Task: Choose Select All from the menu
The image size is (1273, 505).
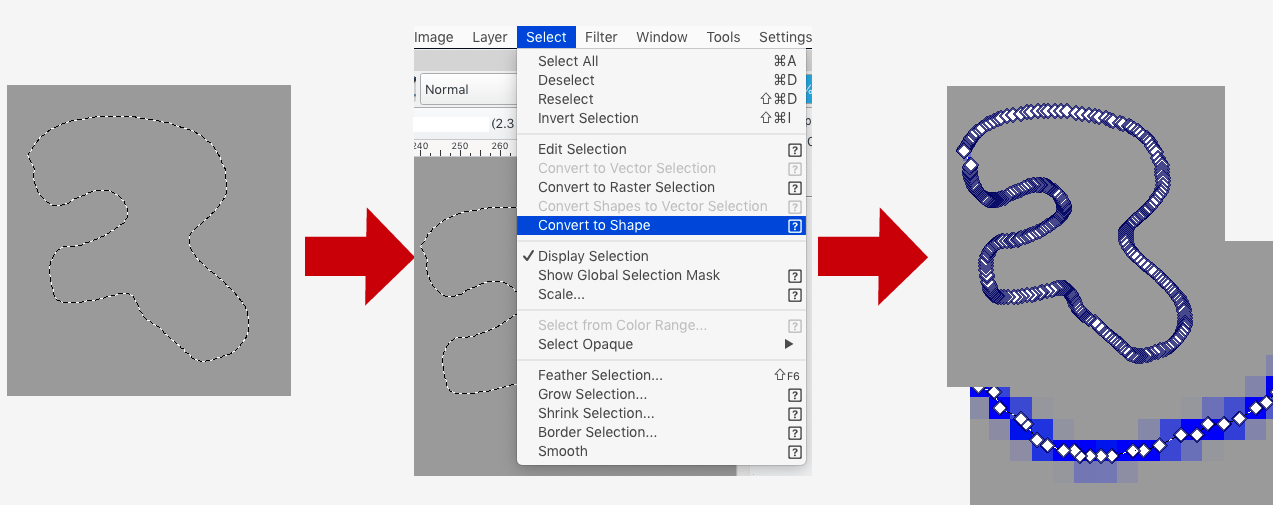Action: click(x=568, y=61)
